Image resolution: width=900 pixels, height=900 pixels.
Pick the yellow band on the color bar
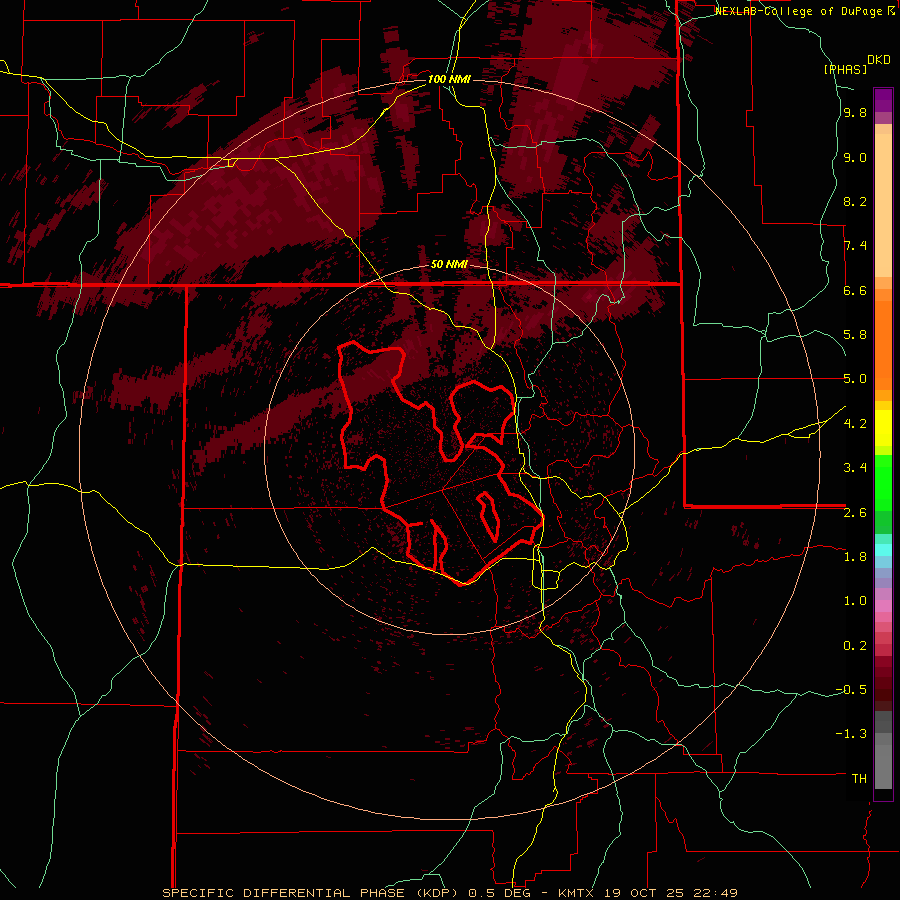pyautogui.click(x=883, y=428)
